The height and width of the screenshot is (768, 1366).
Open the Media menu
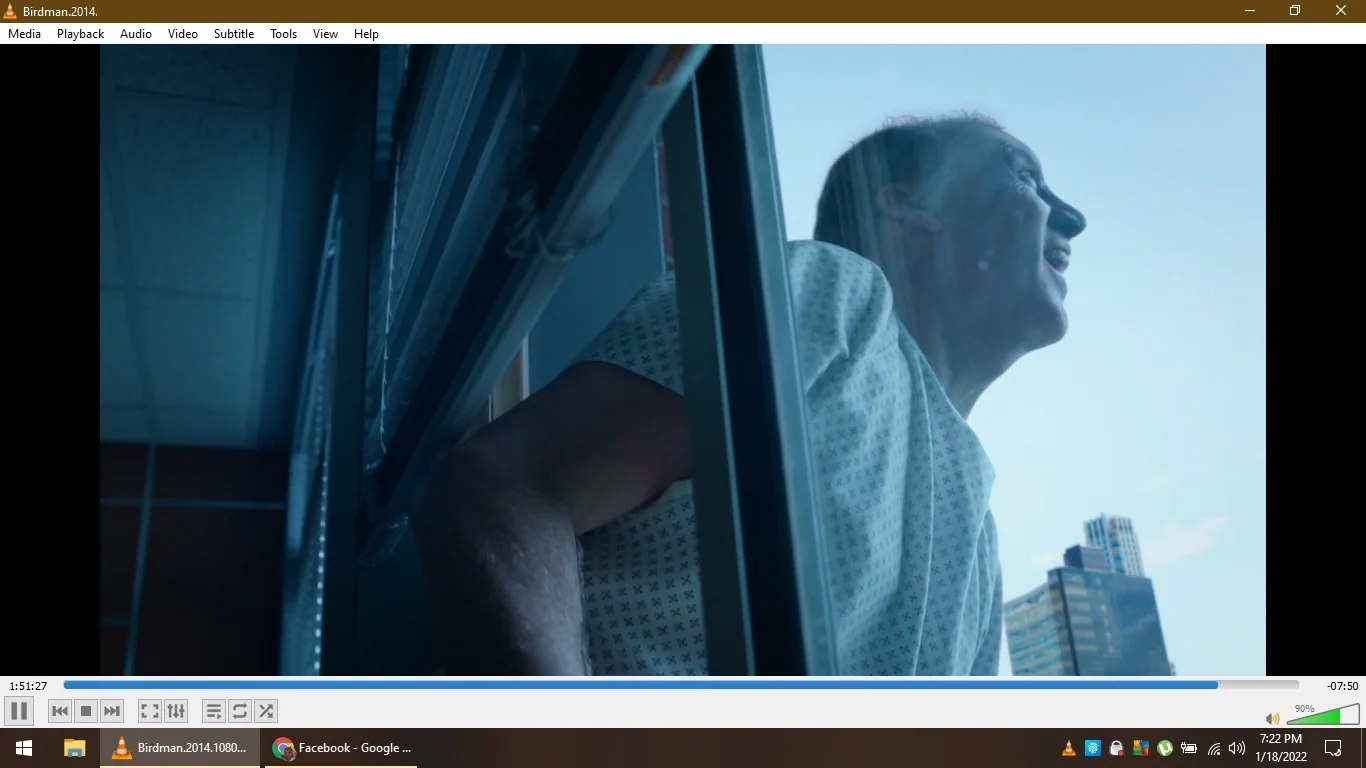[25, 34]
